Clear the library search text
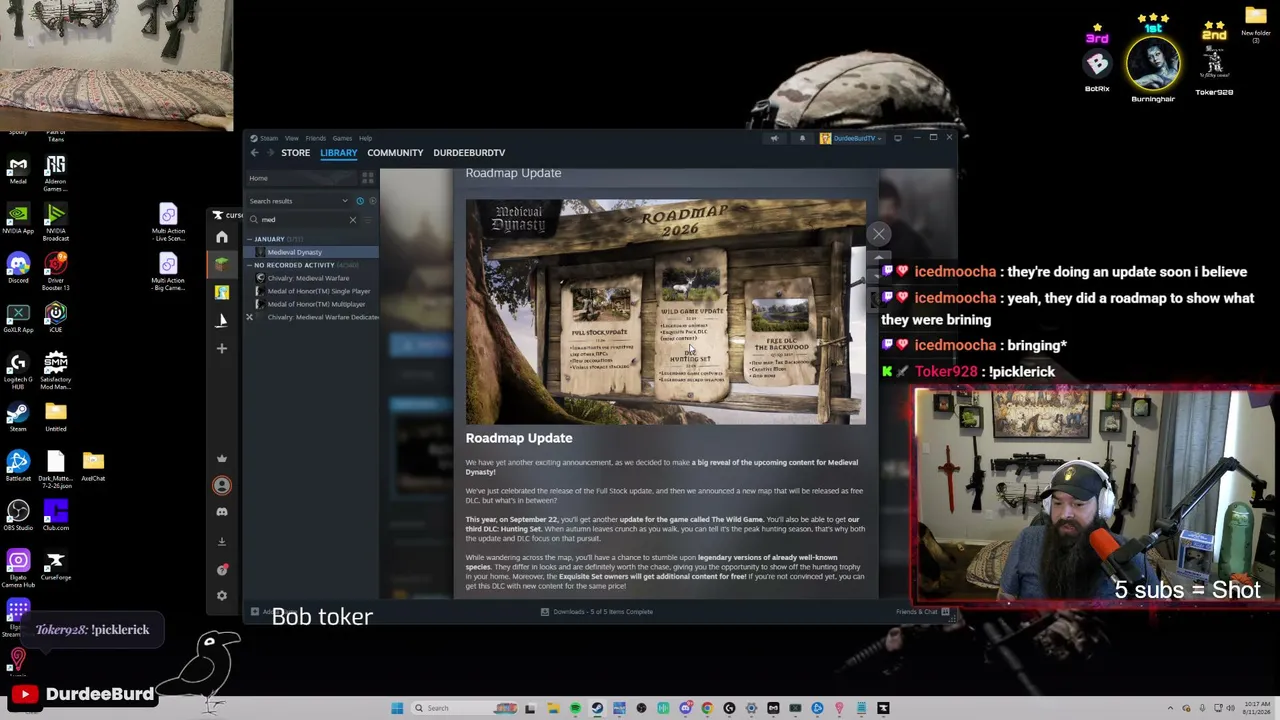Image resolution: width=1280 pixels, height=720 pixels. (x=352, y=220)
